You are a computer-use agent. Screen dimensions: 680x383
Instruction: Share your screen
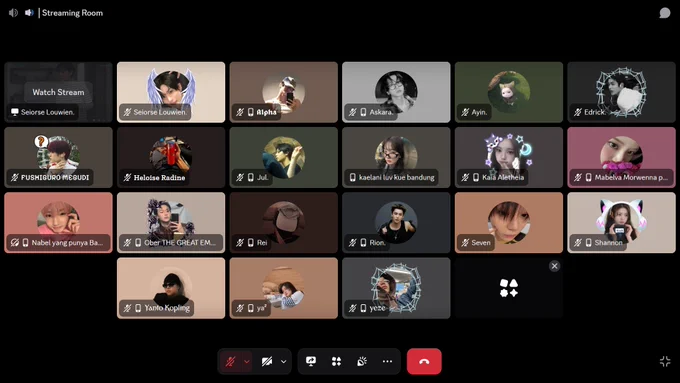click(311, 361)
